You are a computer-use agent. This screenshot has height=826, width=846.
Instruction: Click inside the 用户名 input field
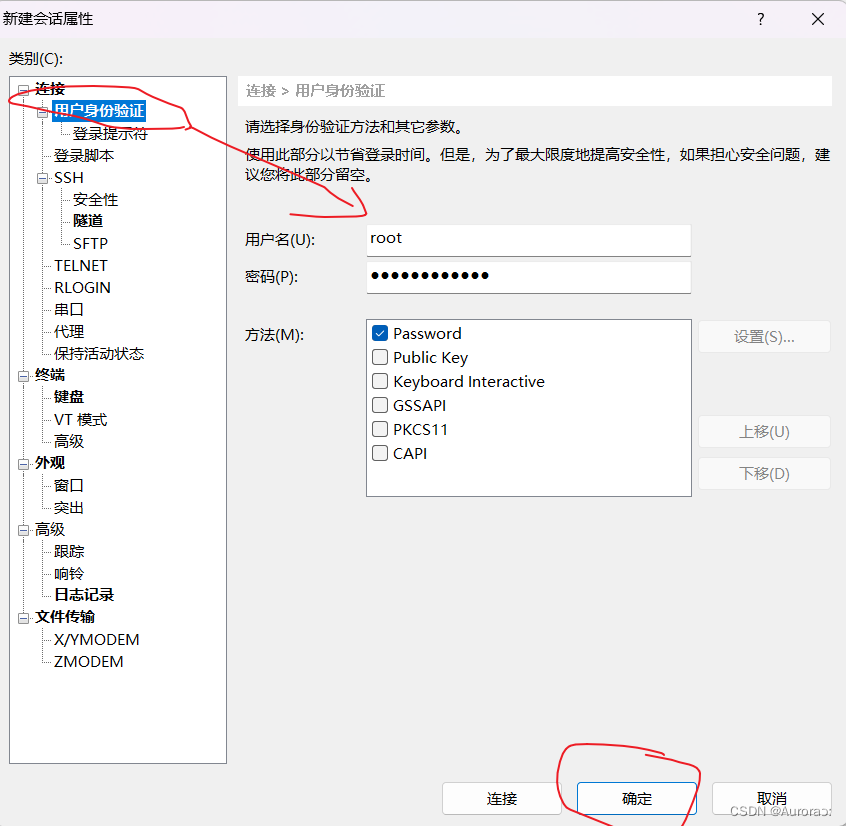click(x=528, y=240)
